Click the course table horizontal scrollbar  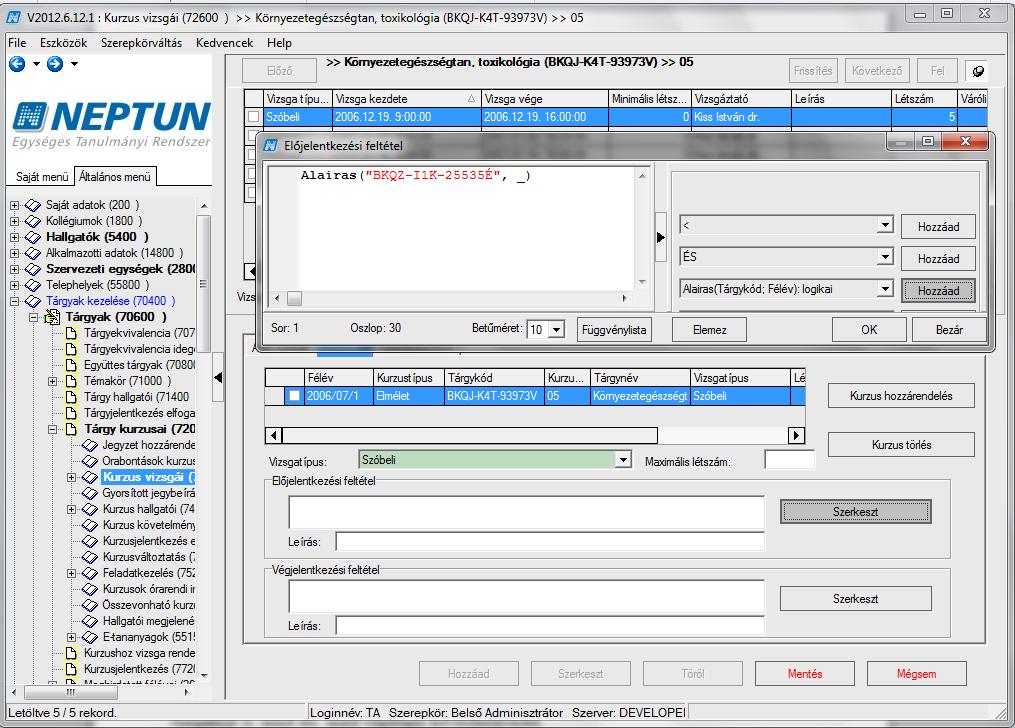pyautogui.click(x=535, y=436)
